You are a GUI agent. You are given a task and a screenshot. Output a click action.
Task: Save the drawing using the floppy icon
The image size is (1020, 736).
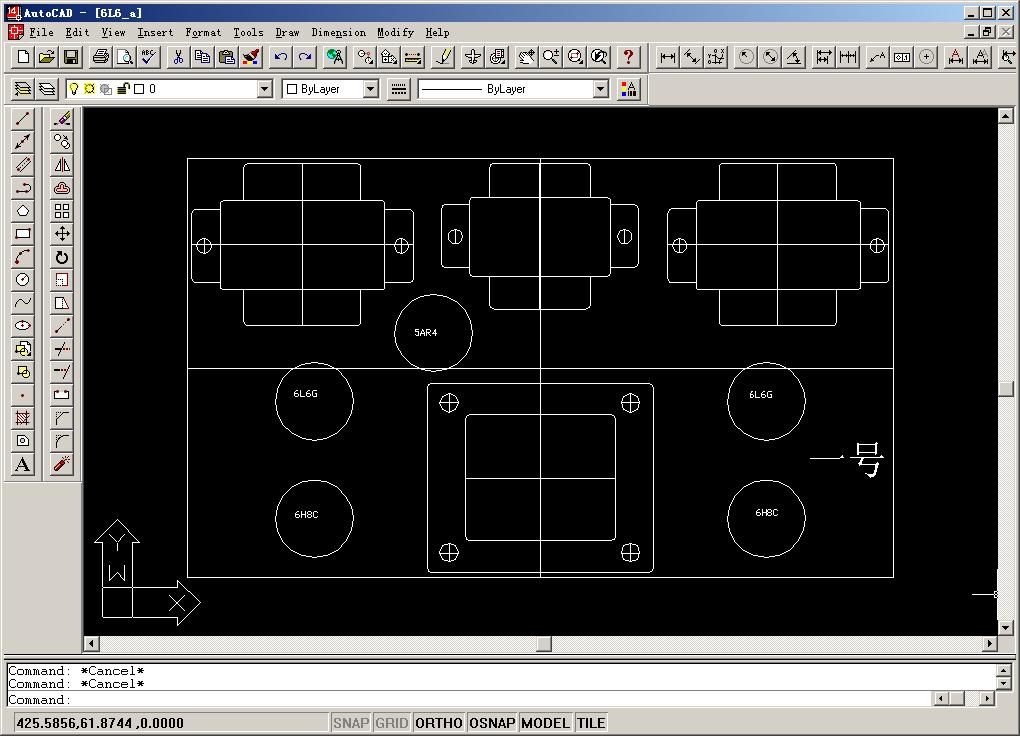click(x=71, y=57)
